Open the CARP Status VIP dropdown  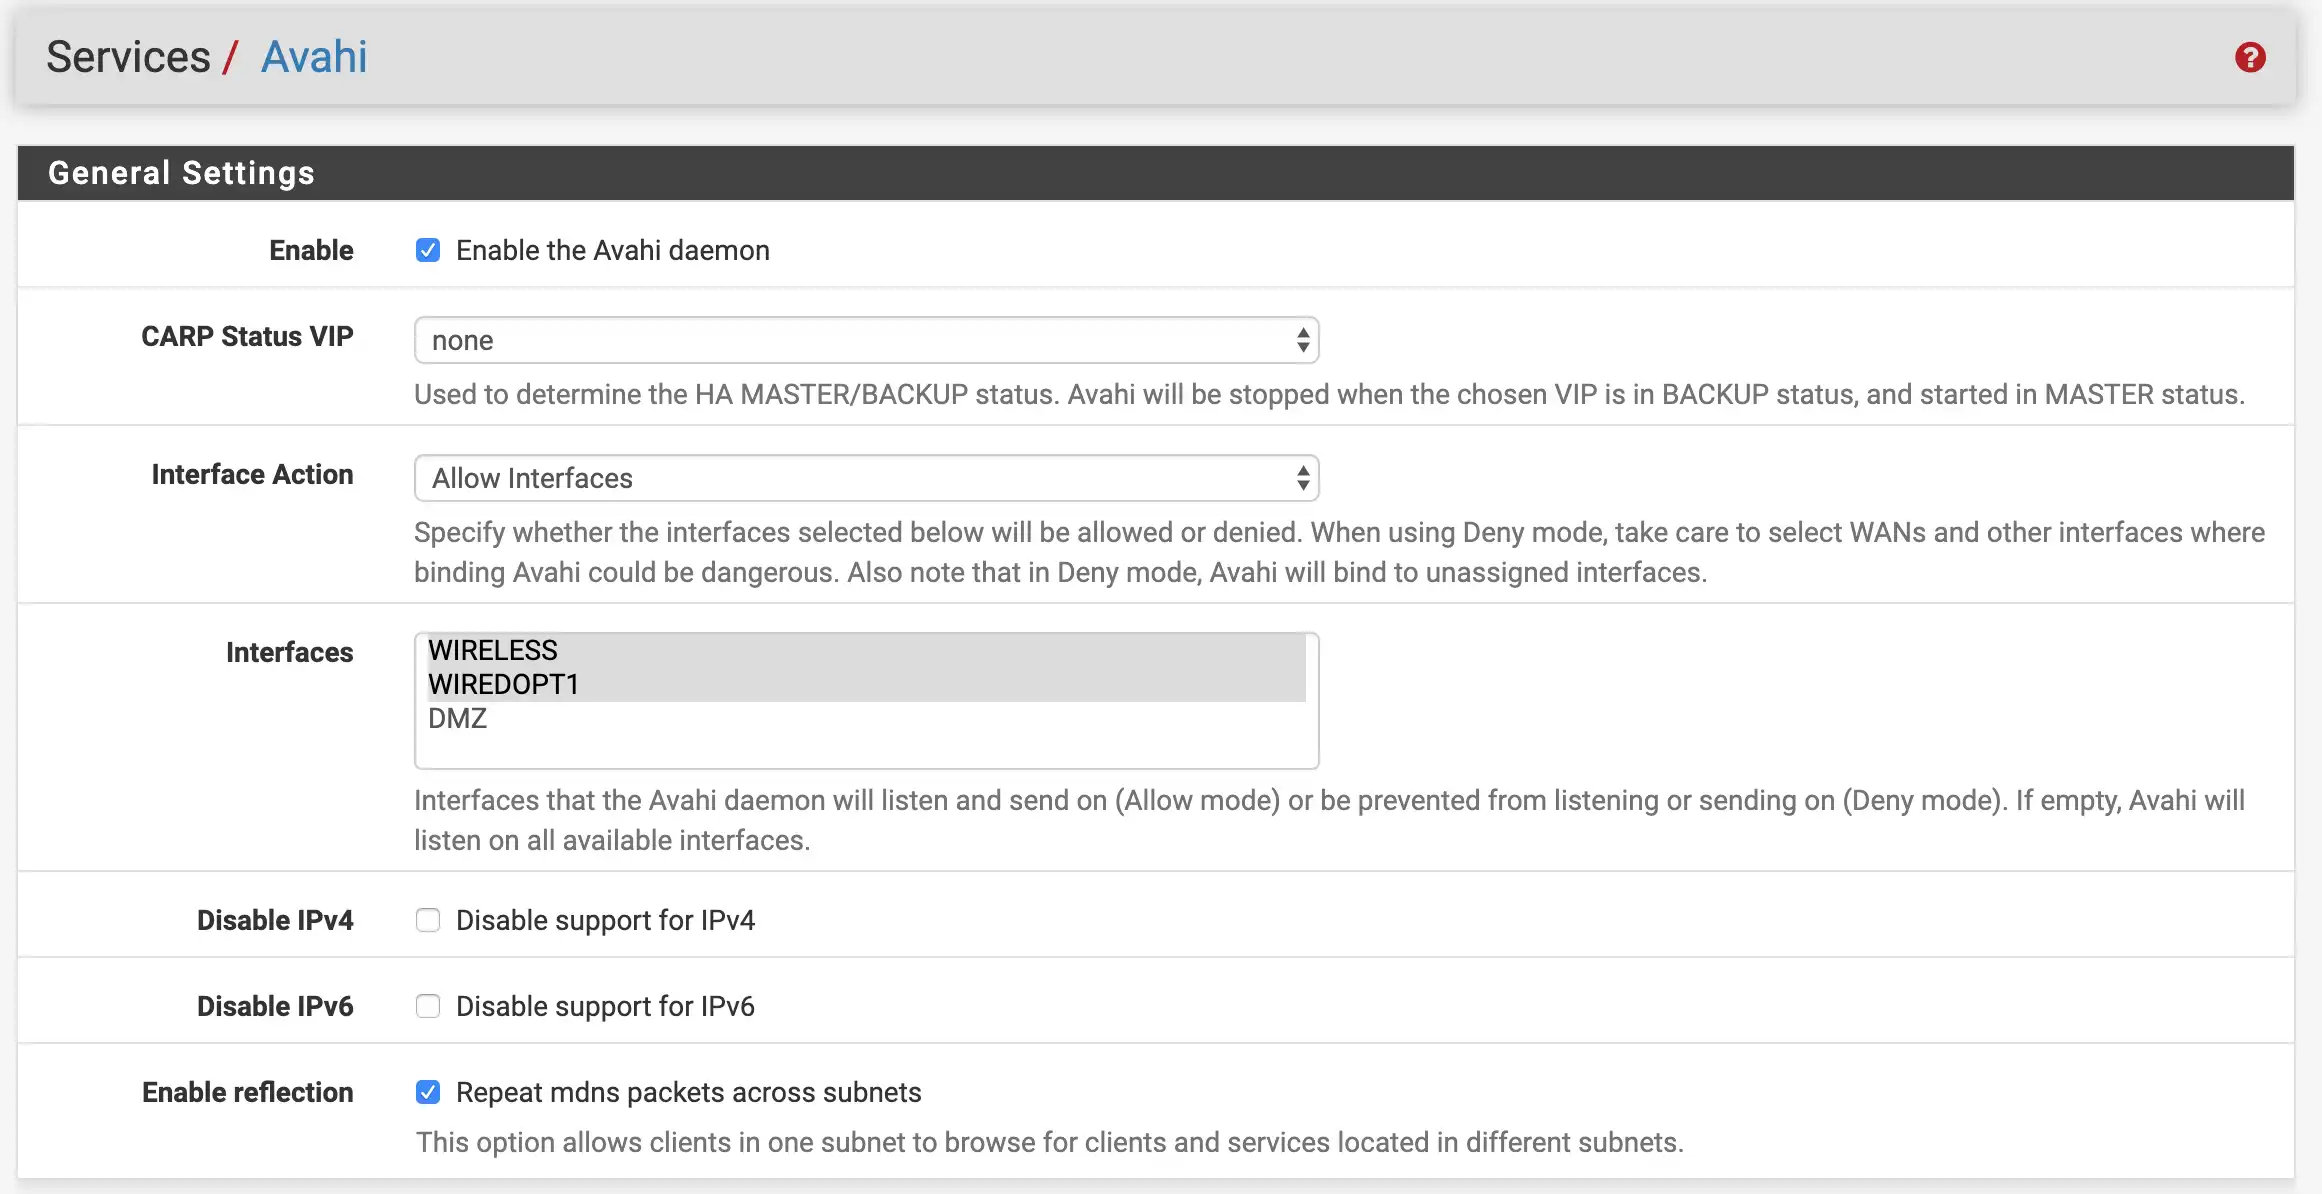pos(866,340)
